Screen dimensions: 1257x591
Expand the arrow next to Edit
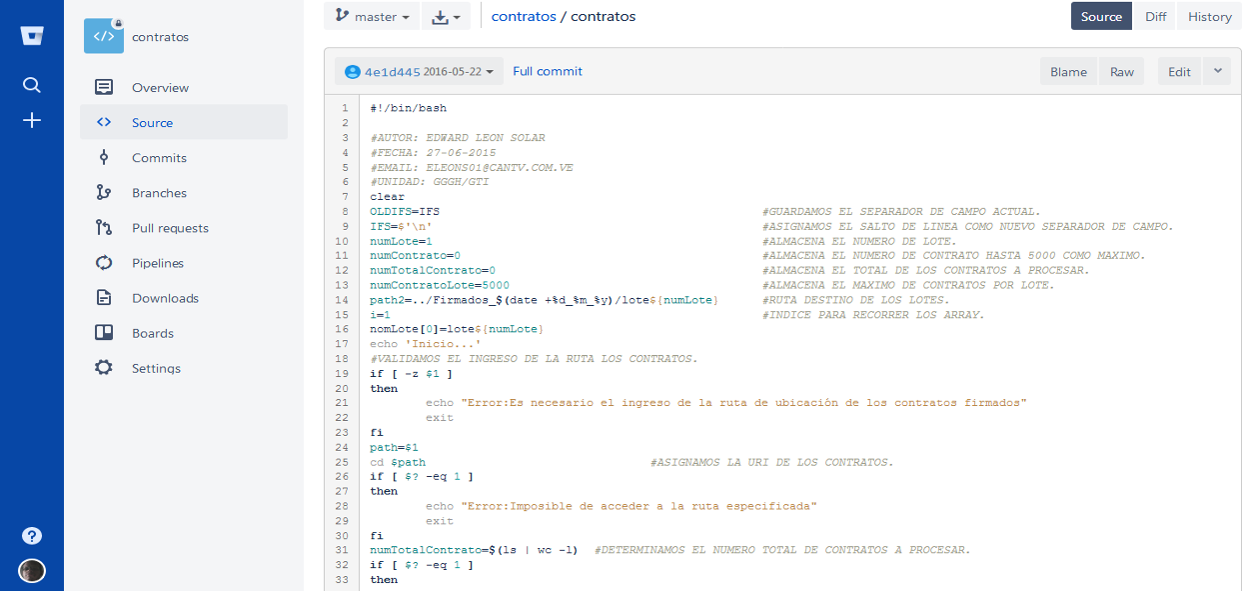[x=1217, y=71]
